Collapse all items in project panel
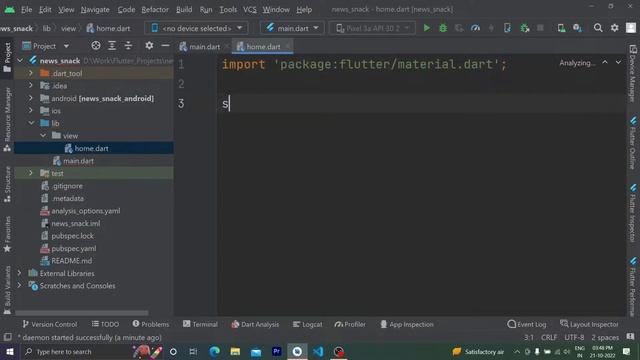 pos(128,46)
